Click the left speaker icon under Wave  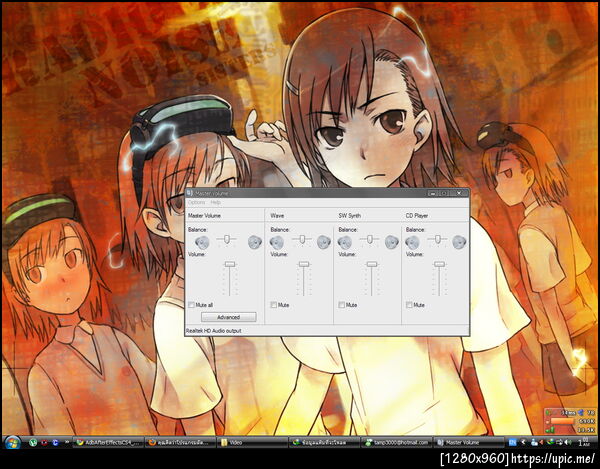pos(277,242)
